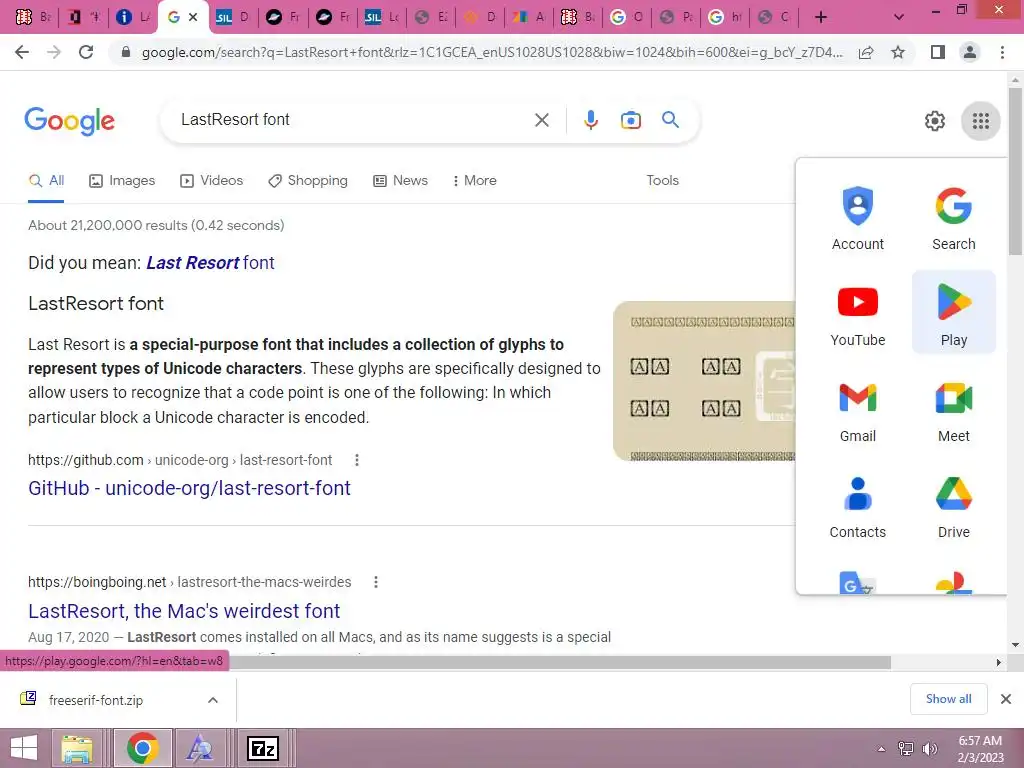
Task: Click the search by image camera icon
Action: [630, 120]
